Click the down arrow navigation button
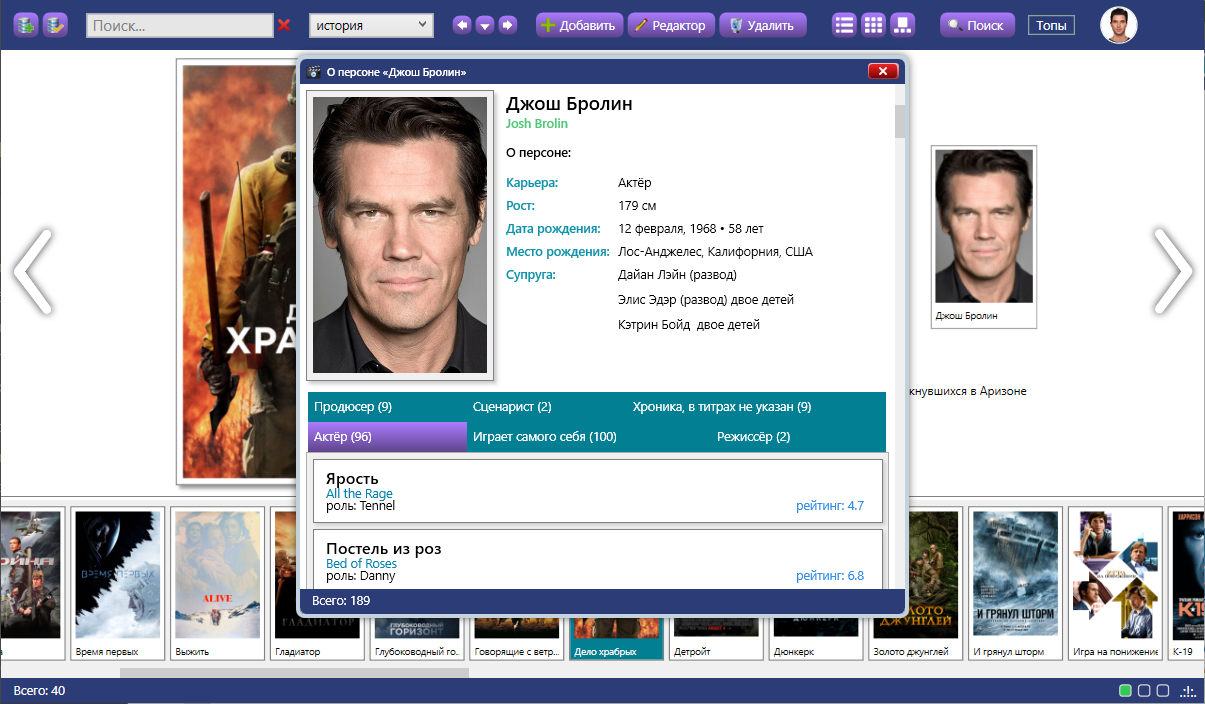The height and width of the screenshot is (704, 1205). pos(485,25)
